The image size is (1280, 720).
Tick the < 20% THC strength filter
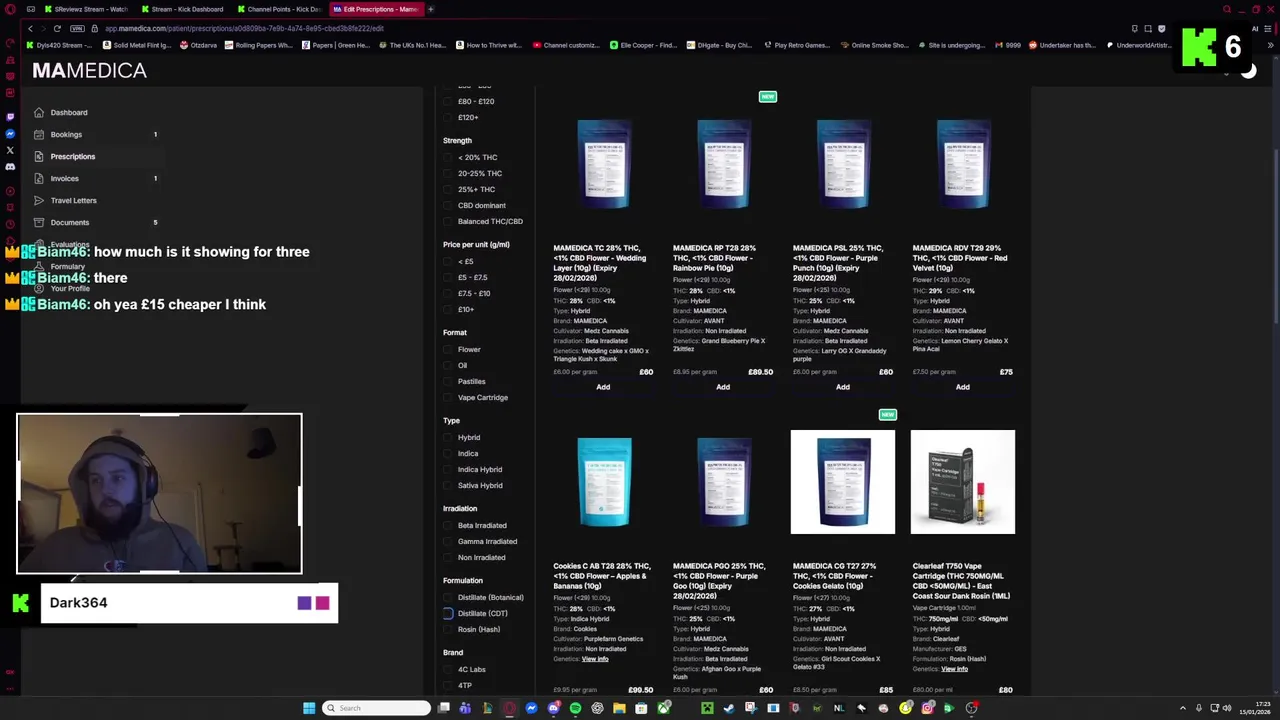pyautogui.click(x=448, y=157)
